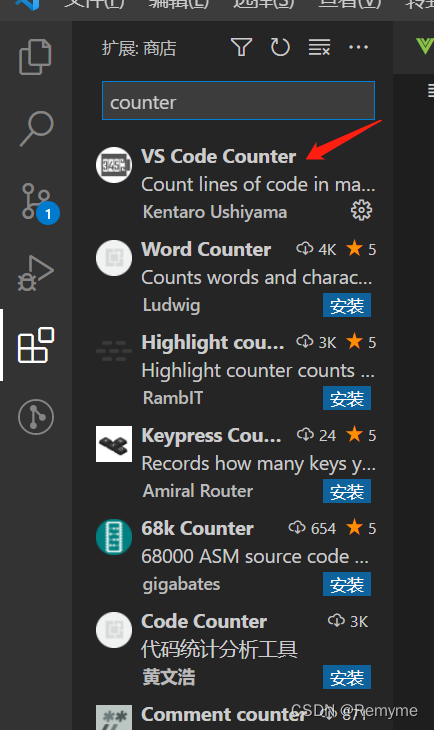Click the VS Code Counter extension icon

[x=114, y=165]
